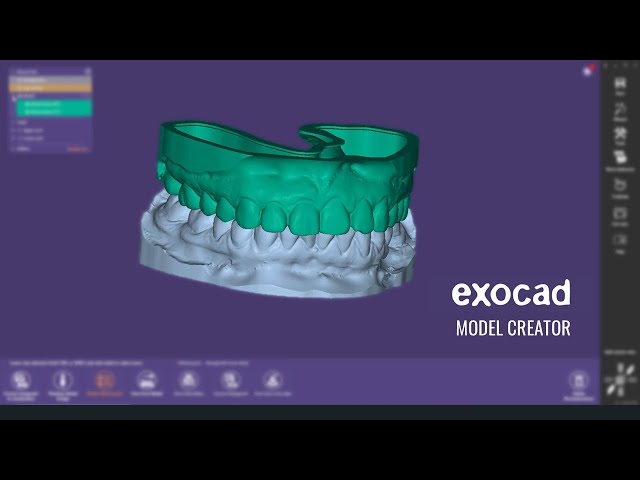
Task: Click the round icon at bottom toolbar's far right
Action: 578,380
